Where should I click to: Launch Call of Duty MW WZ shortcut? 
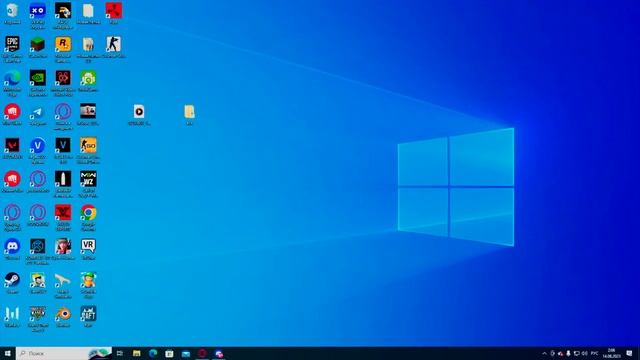[88, 179]
